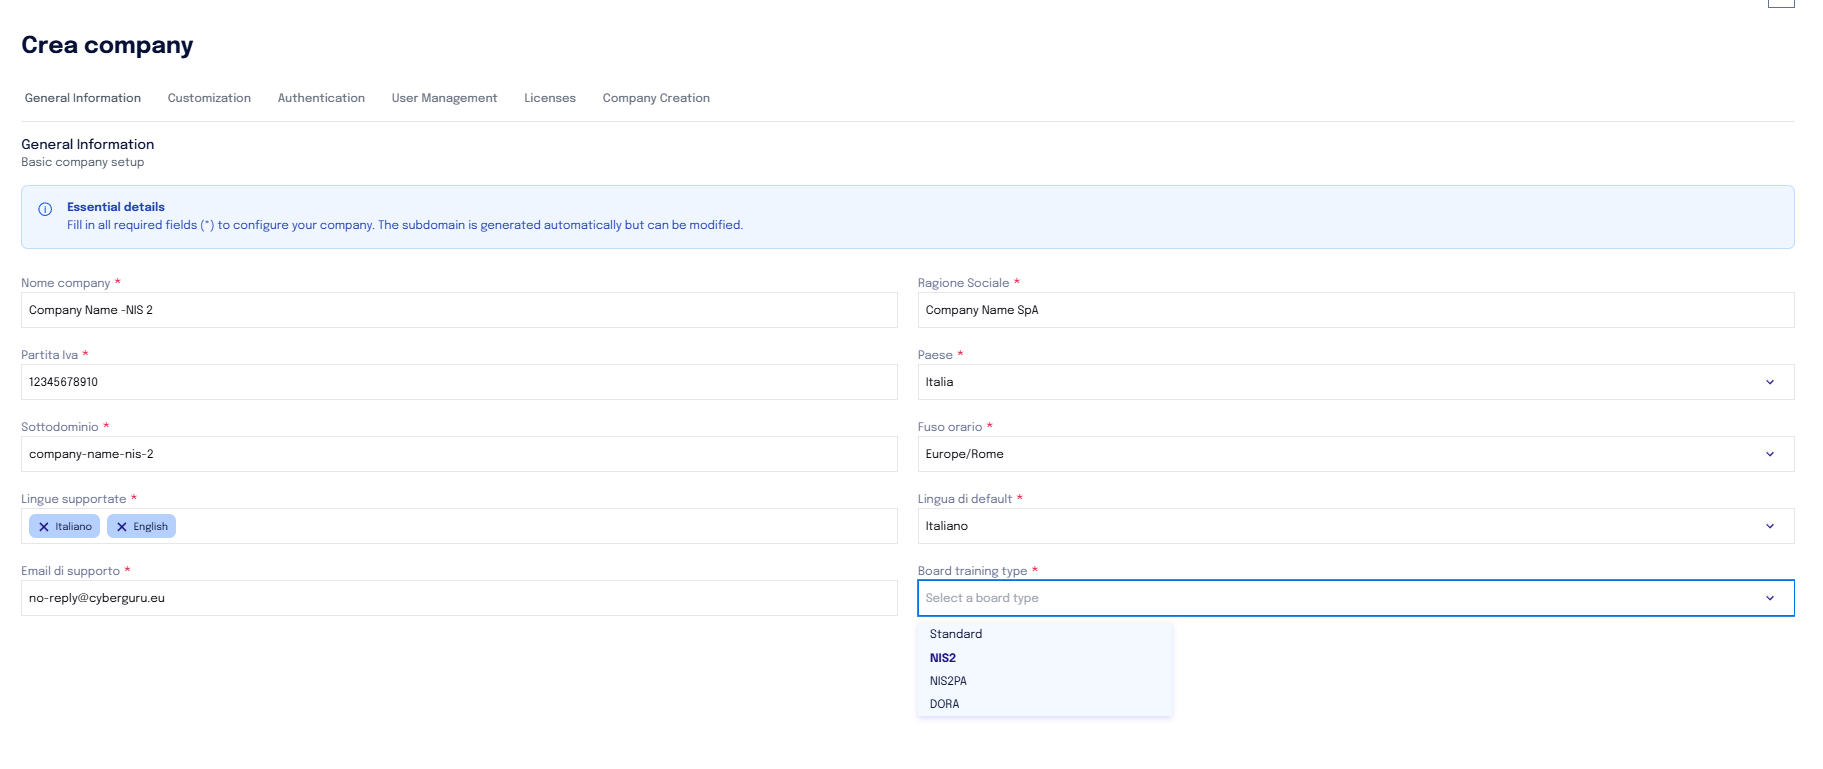Click into the Ragione Sociale field

tap(1356, 310)
